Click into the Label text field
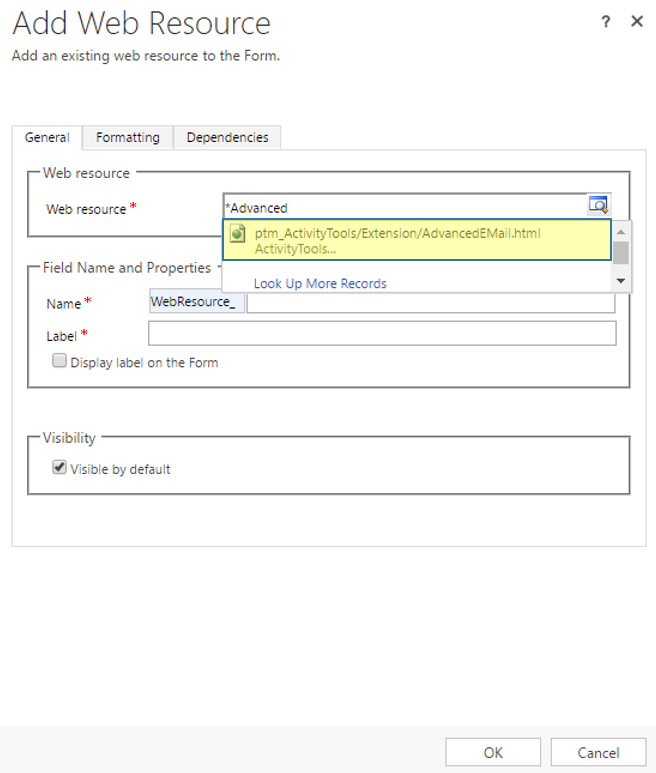Viewport: 656px width, 773px height. coord(381,334)
